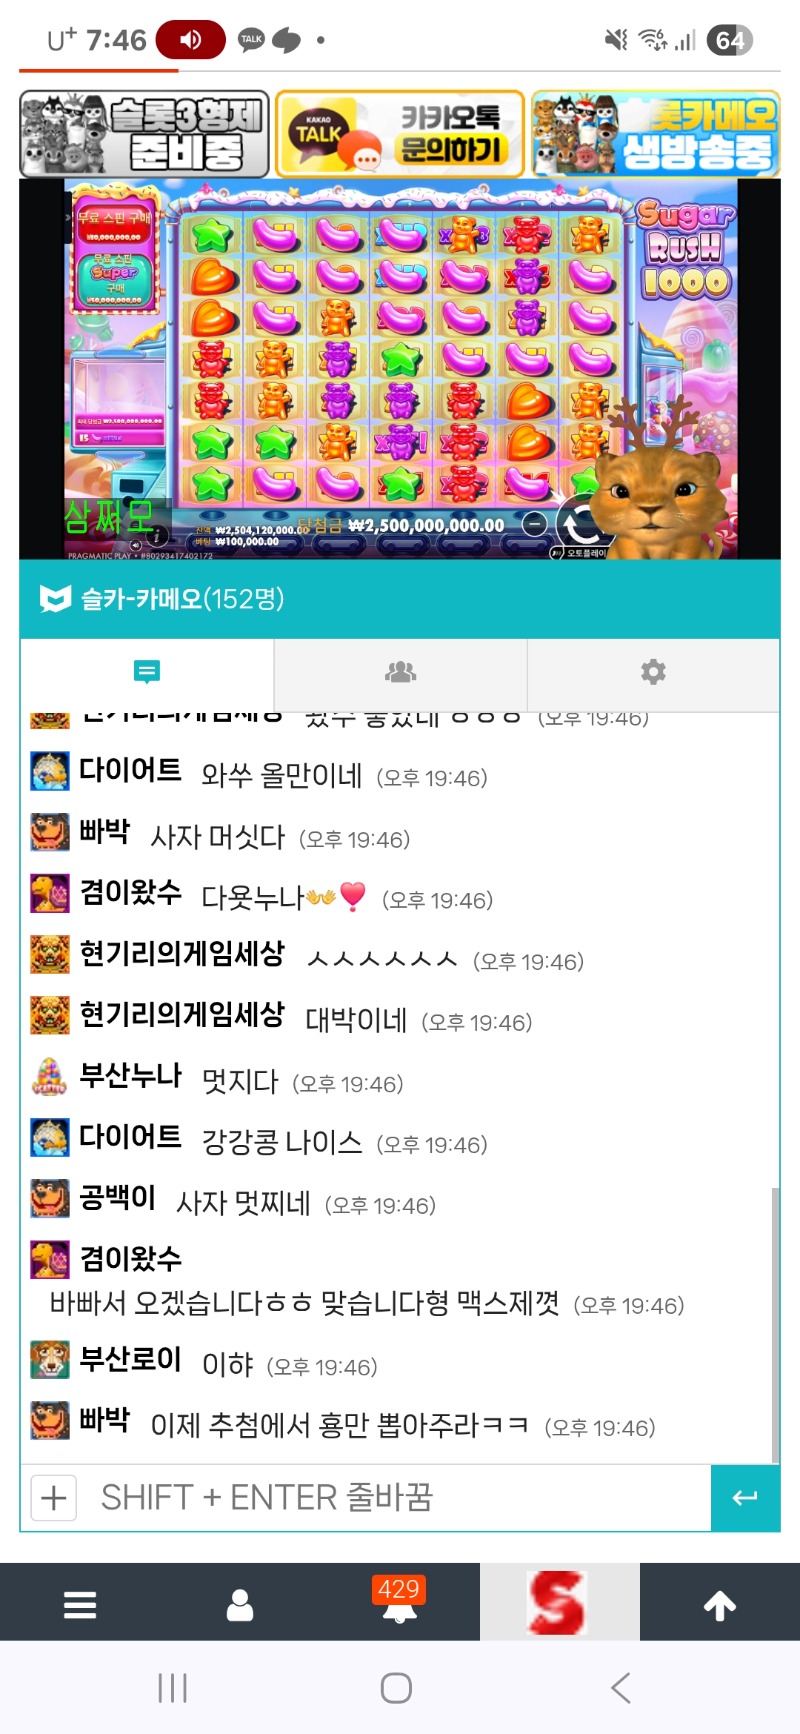Send message with enter arrow button

[745, 1498]
